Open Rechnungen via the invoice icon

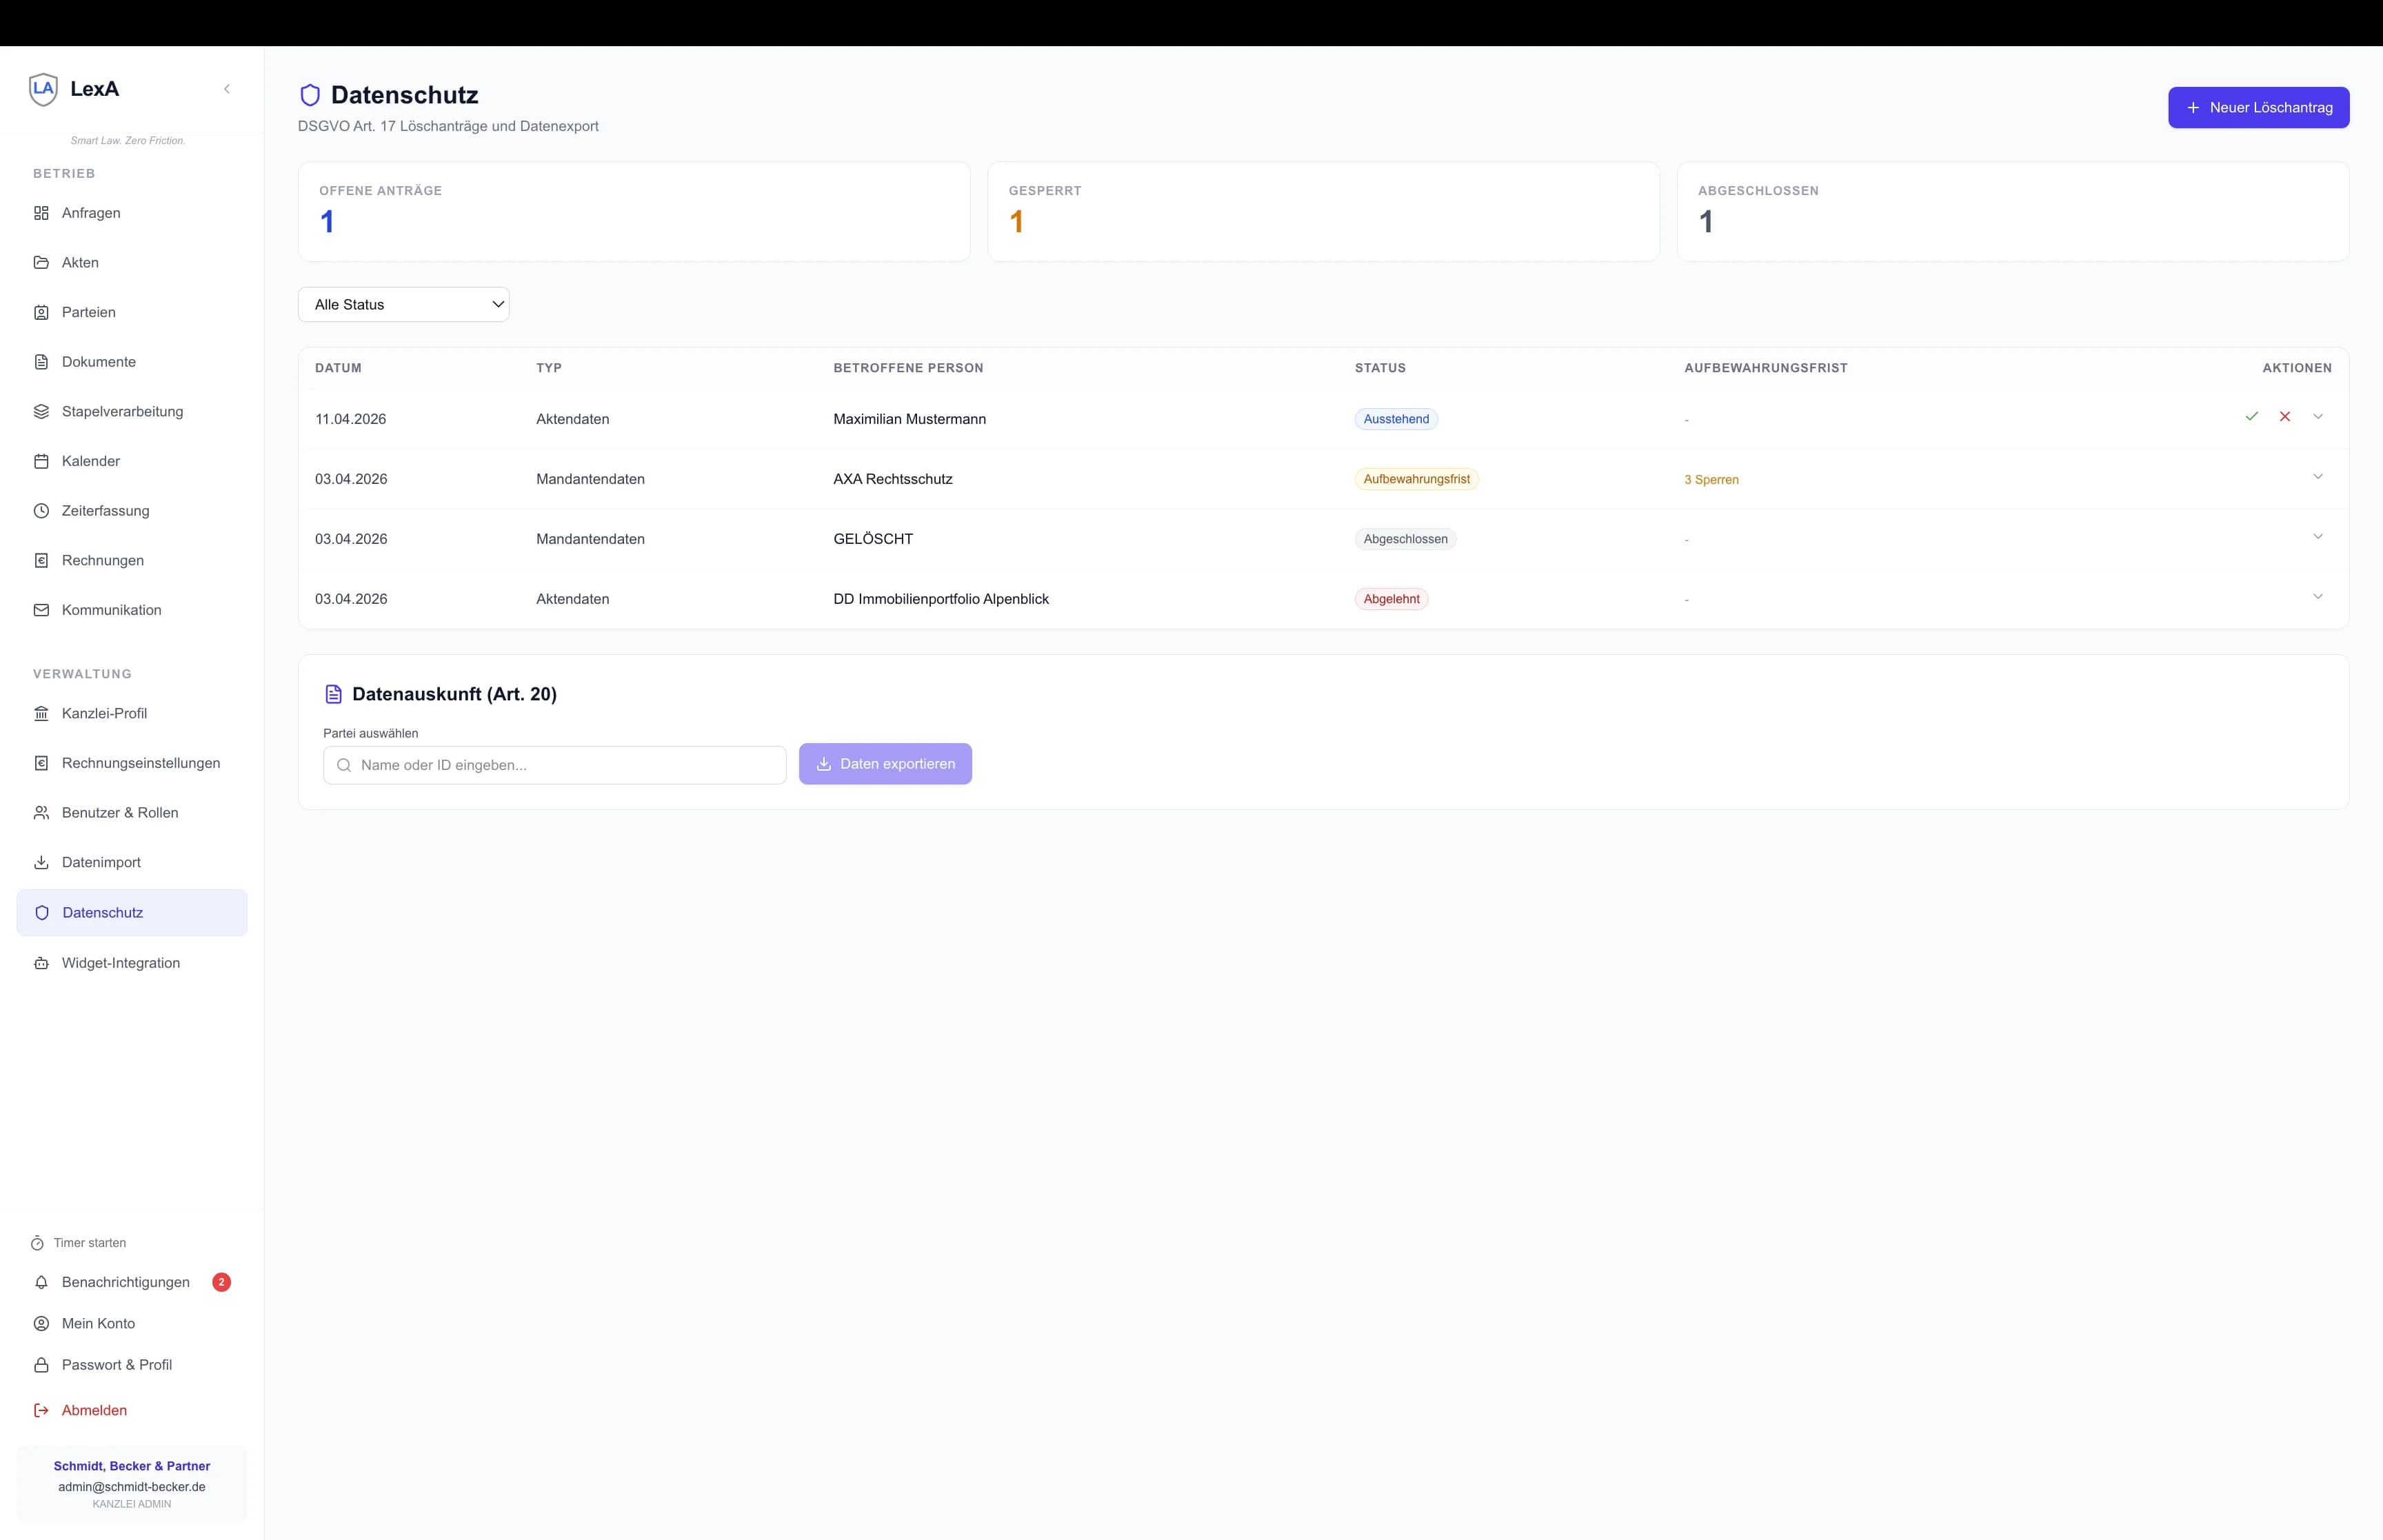tap(41, 560)
